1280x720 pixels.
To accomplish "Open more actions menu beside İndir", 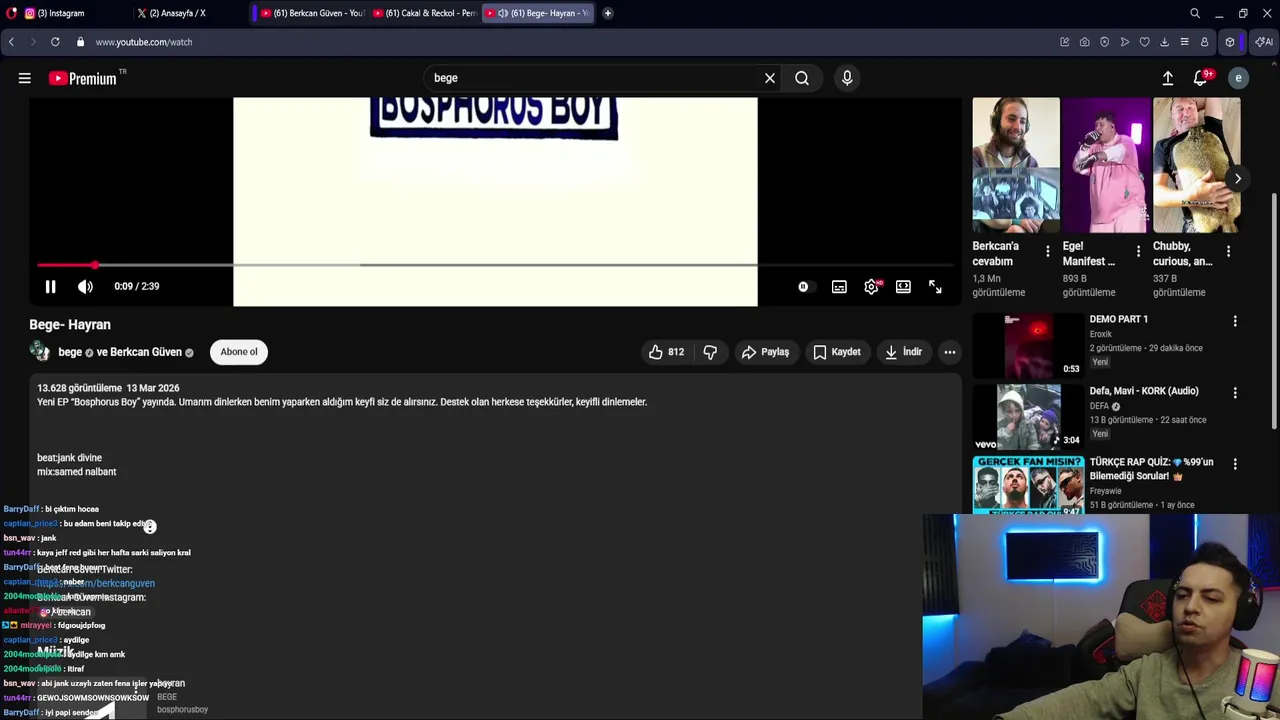I will click(x=950, y=352).
